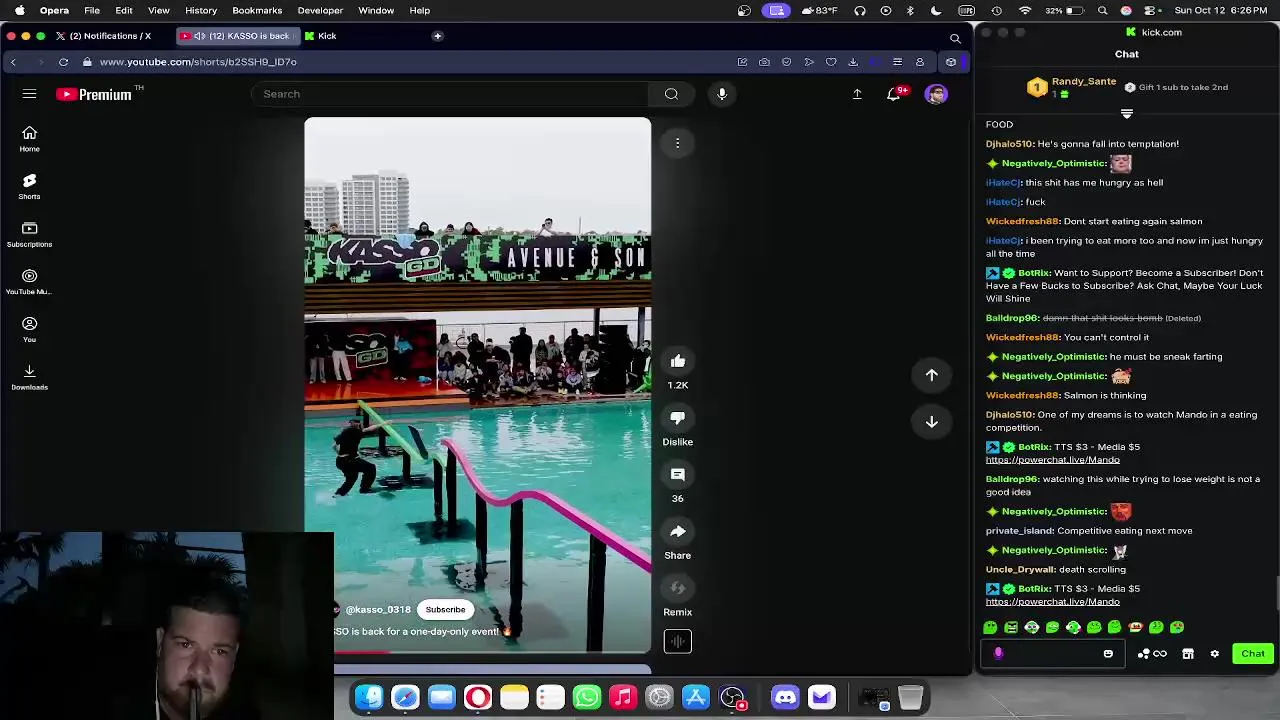Reload the page in Opera

[x=63, y=62]
